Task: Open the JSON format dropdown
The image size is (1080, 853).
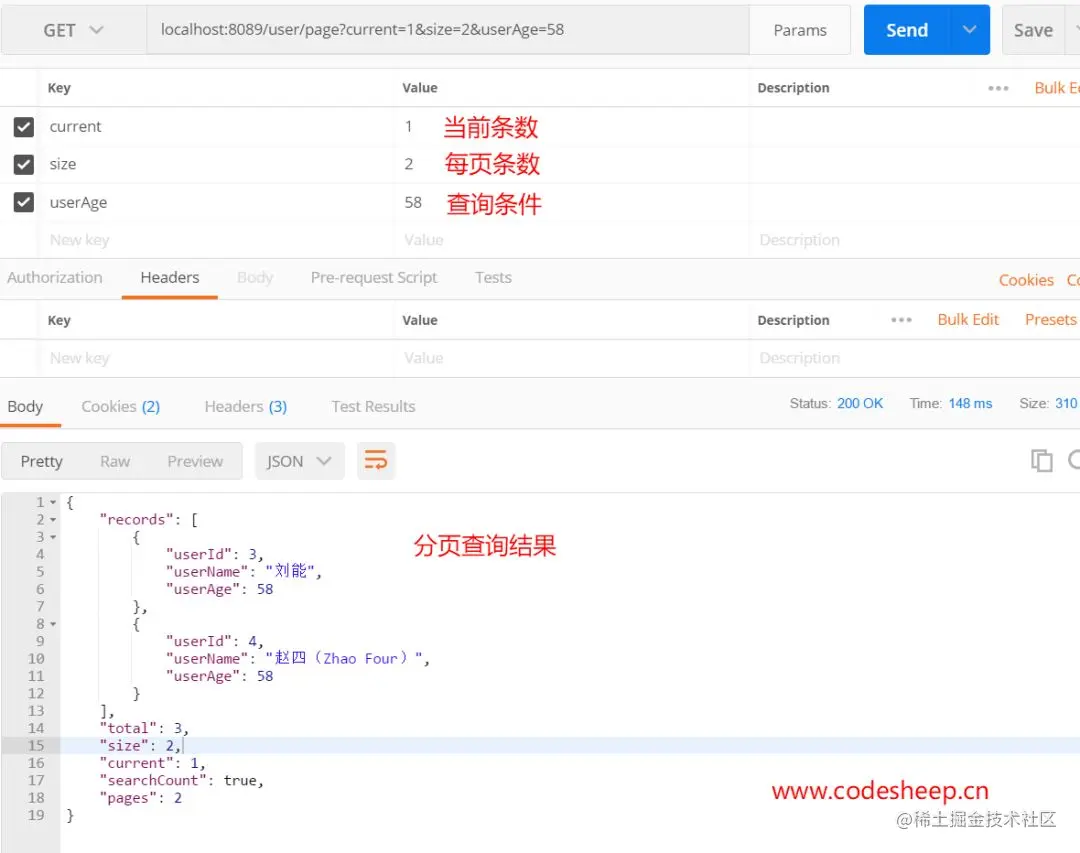Action: click(299, 461)
